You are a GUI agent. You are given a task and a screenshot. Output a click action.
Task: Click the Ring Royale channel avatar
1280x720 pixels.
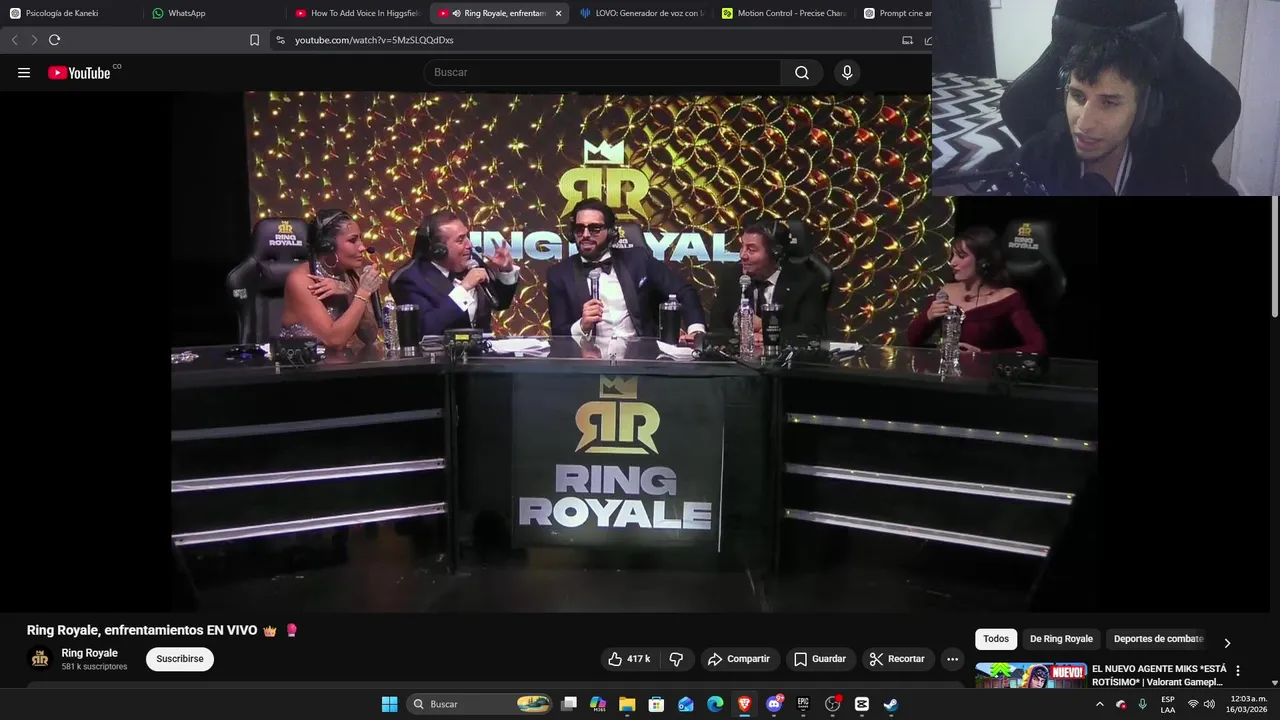coord(40,659)
